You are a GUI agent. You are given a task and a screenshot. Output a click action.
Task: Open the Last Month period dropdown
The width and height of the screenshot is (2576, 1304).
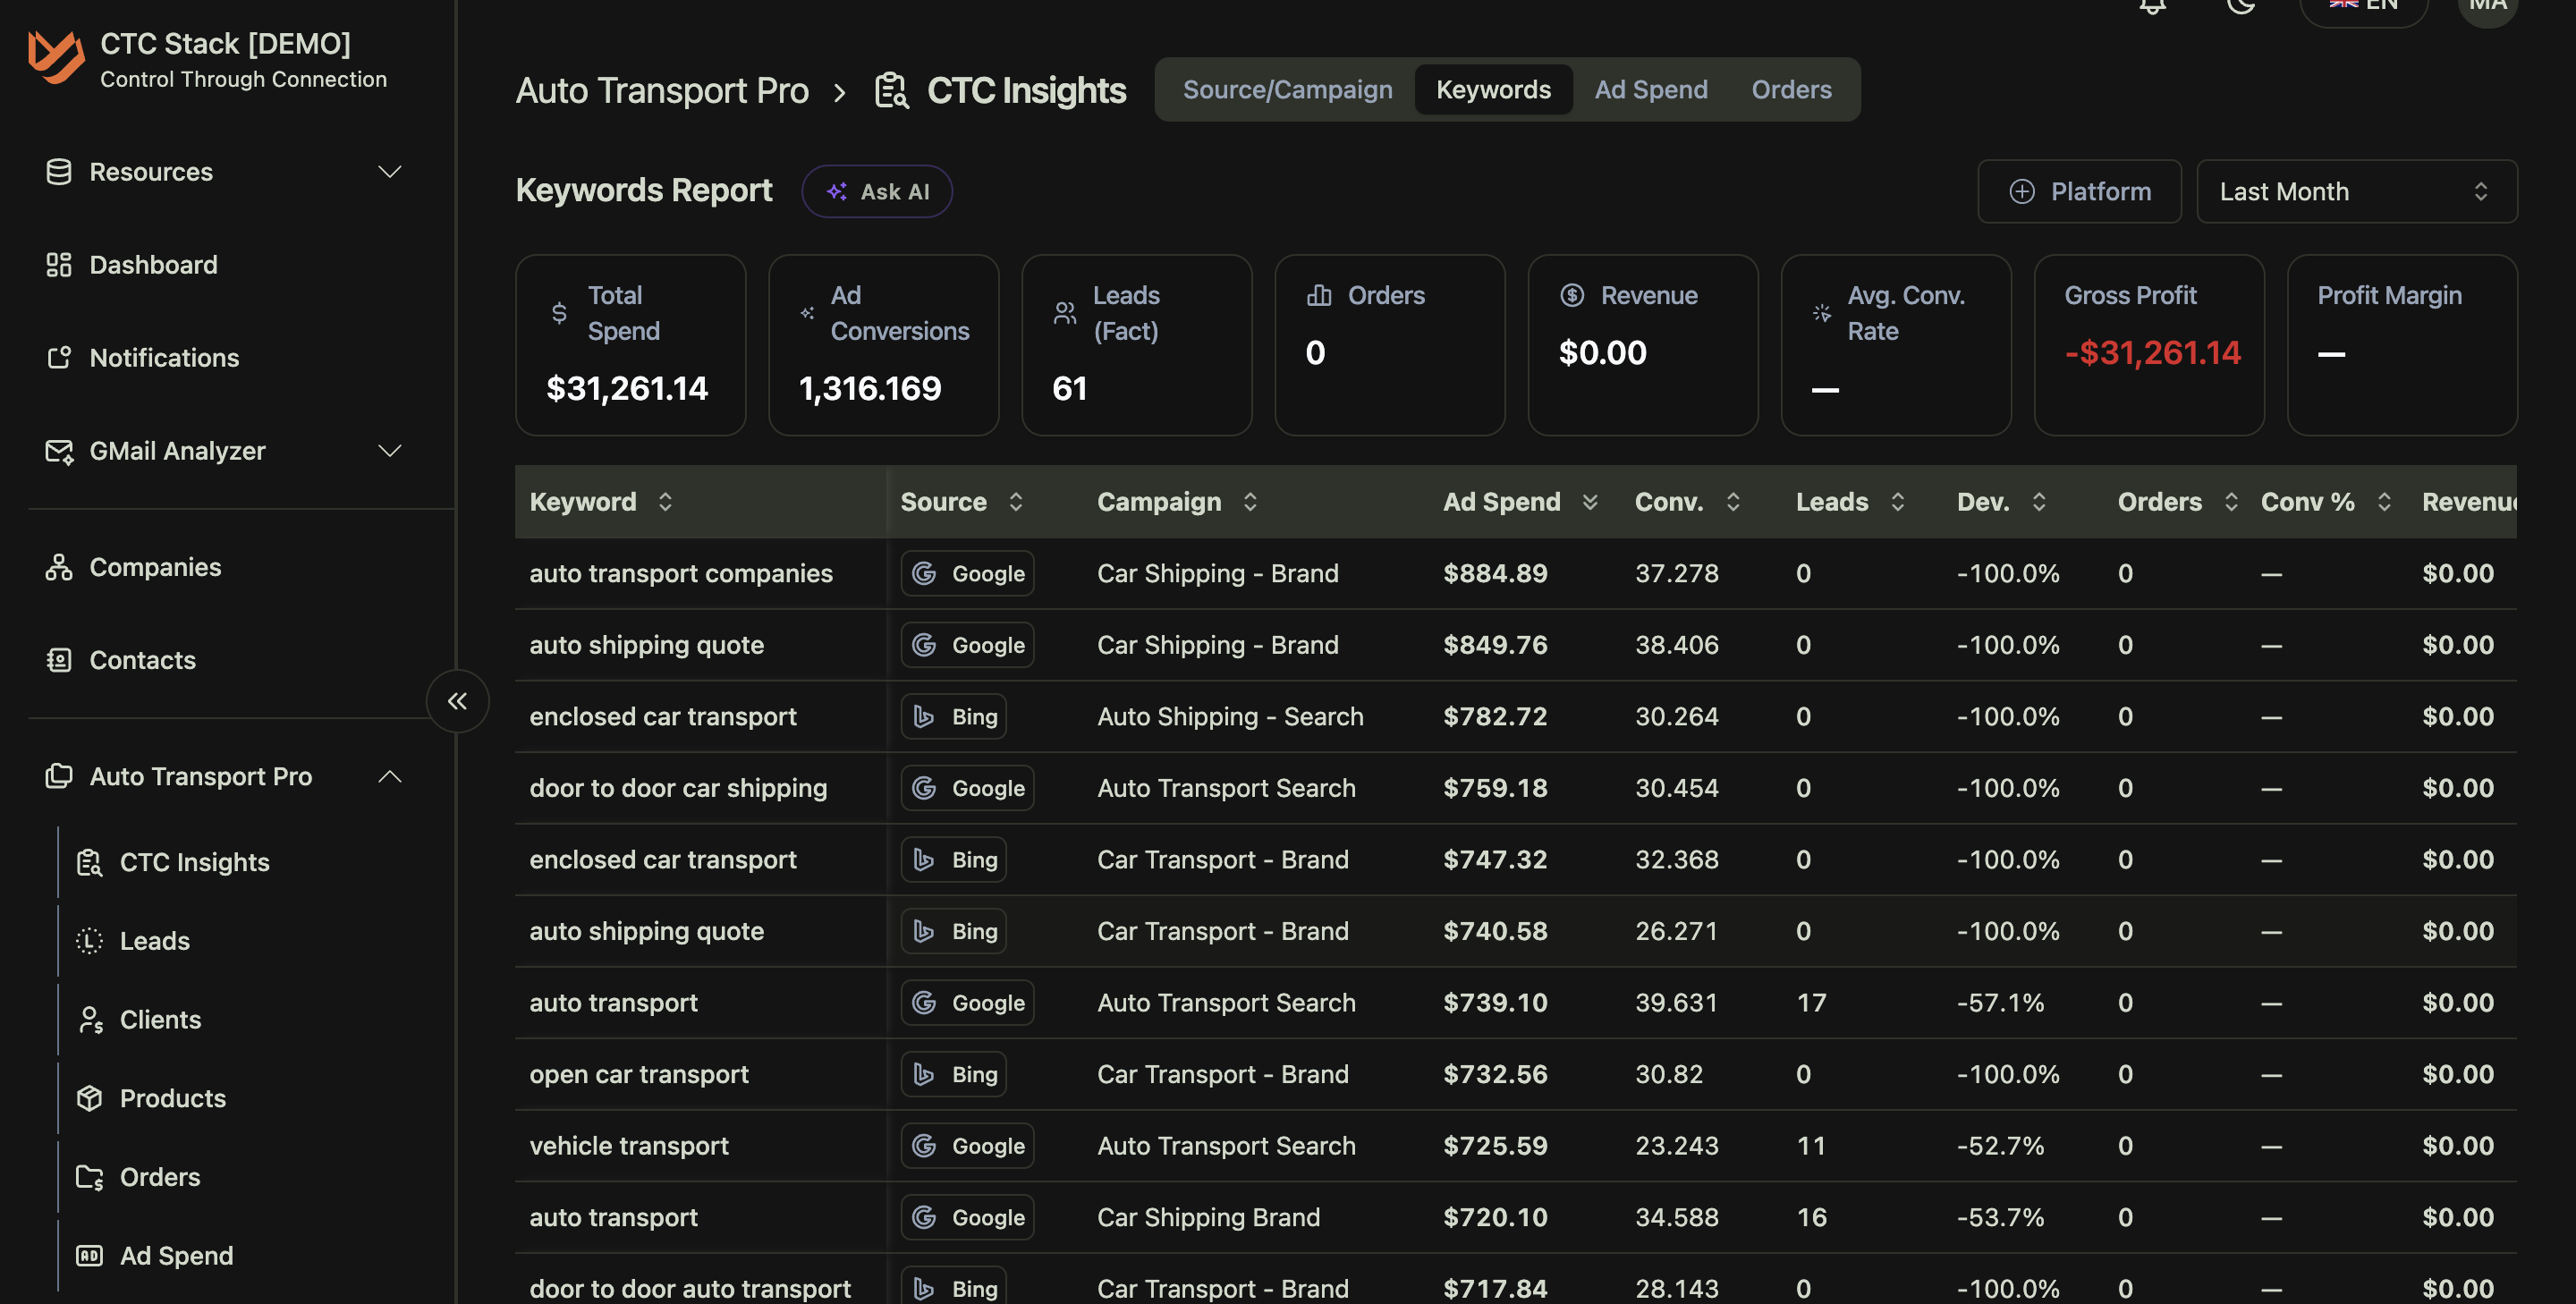tap(2357, 191)
